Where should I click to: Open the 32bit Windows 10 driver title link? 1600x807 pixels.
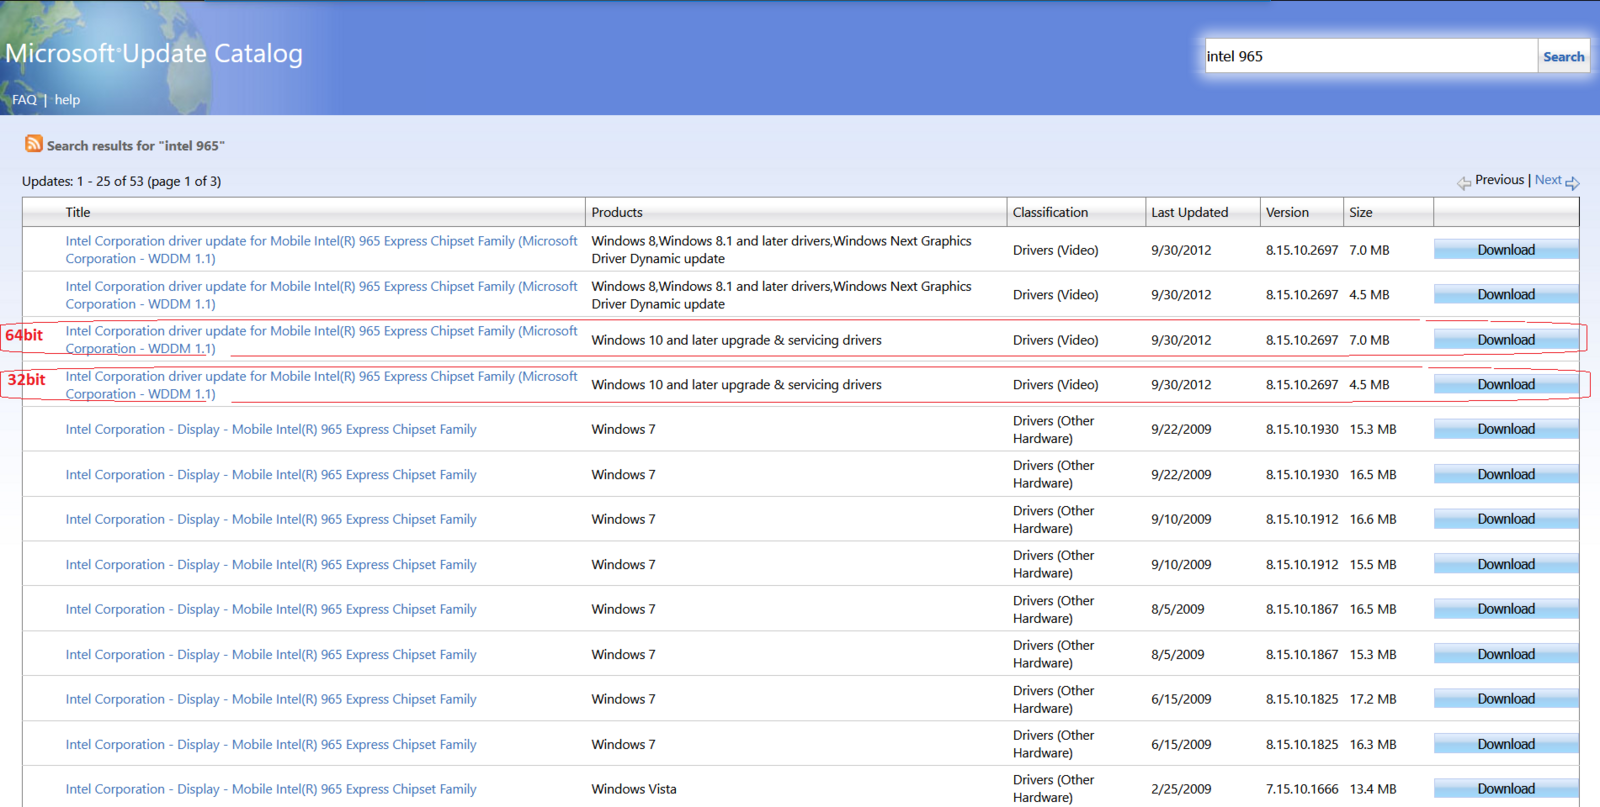pyautogui.click(x=321, y=385)
